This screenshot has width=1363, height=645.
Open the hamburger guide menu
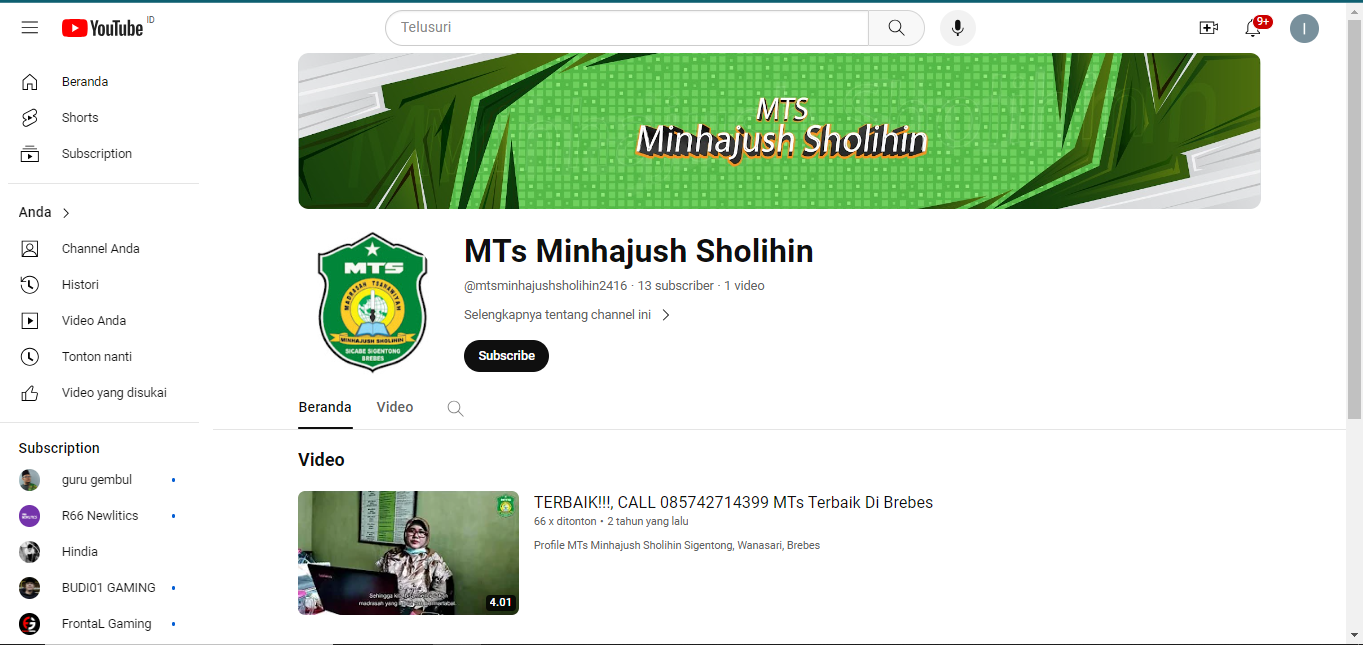(x=30, y=28)
